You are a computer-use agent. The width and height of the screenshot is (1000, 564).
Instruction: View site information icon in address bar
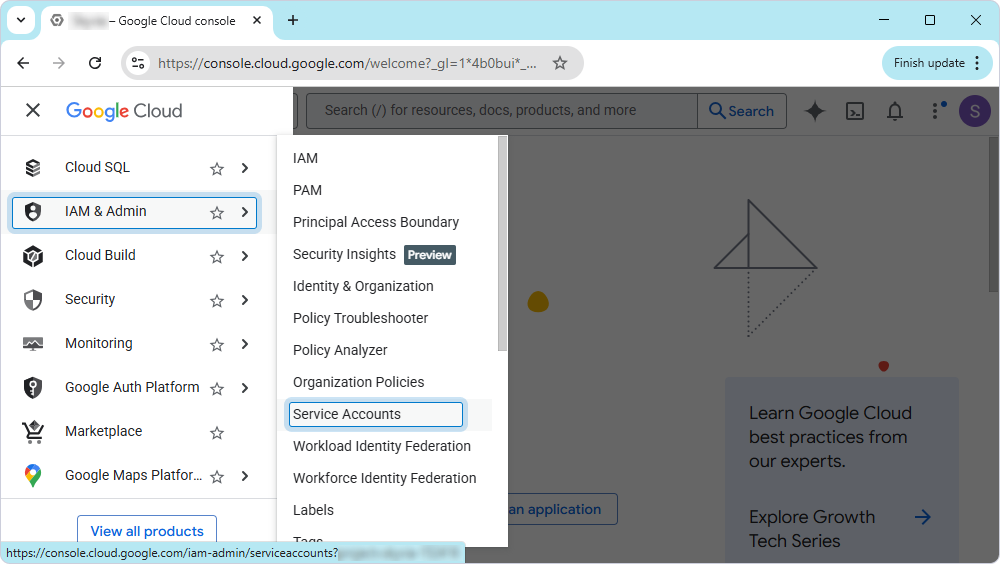(138, 63)
